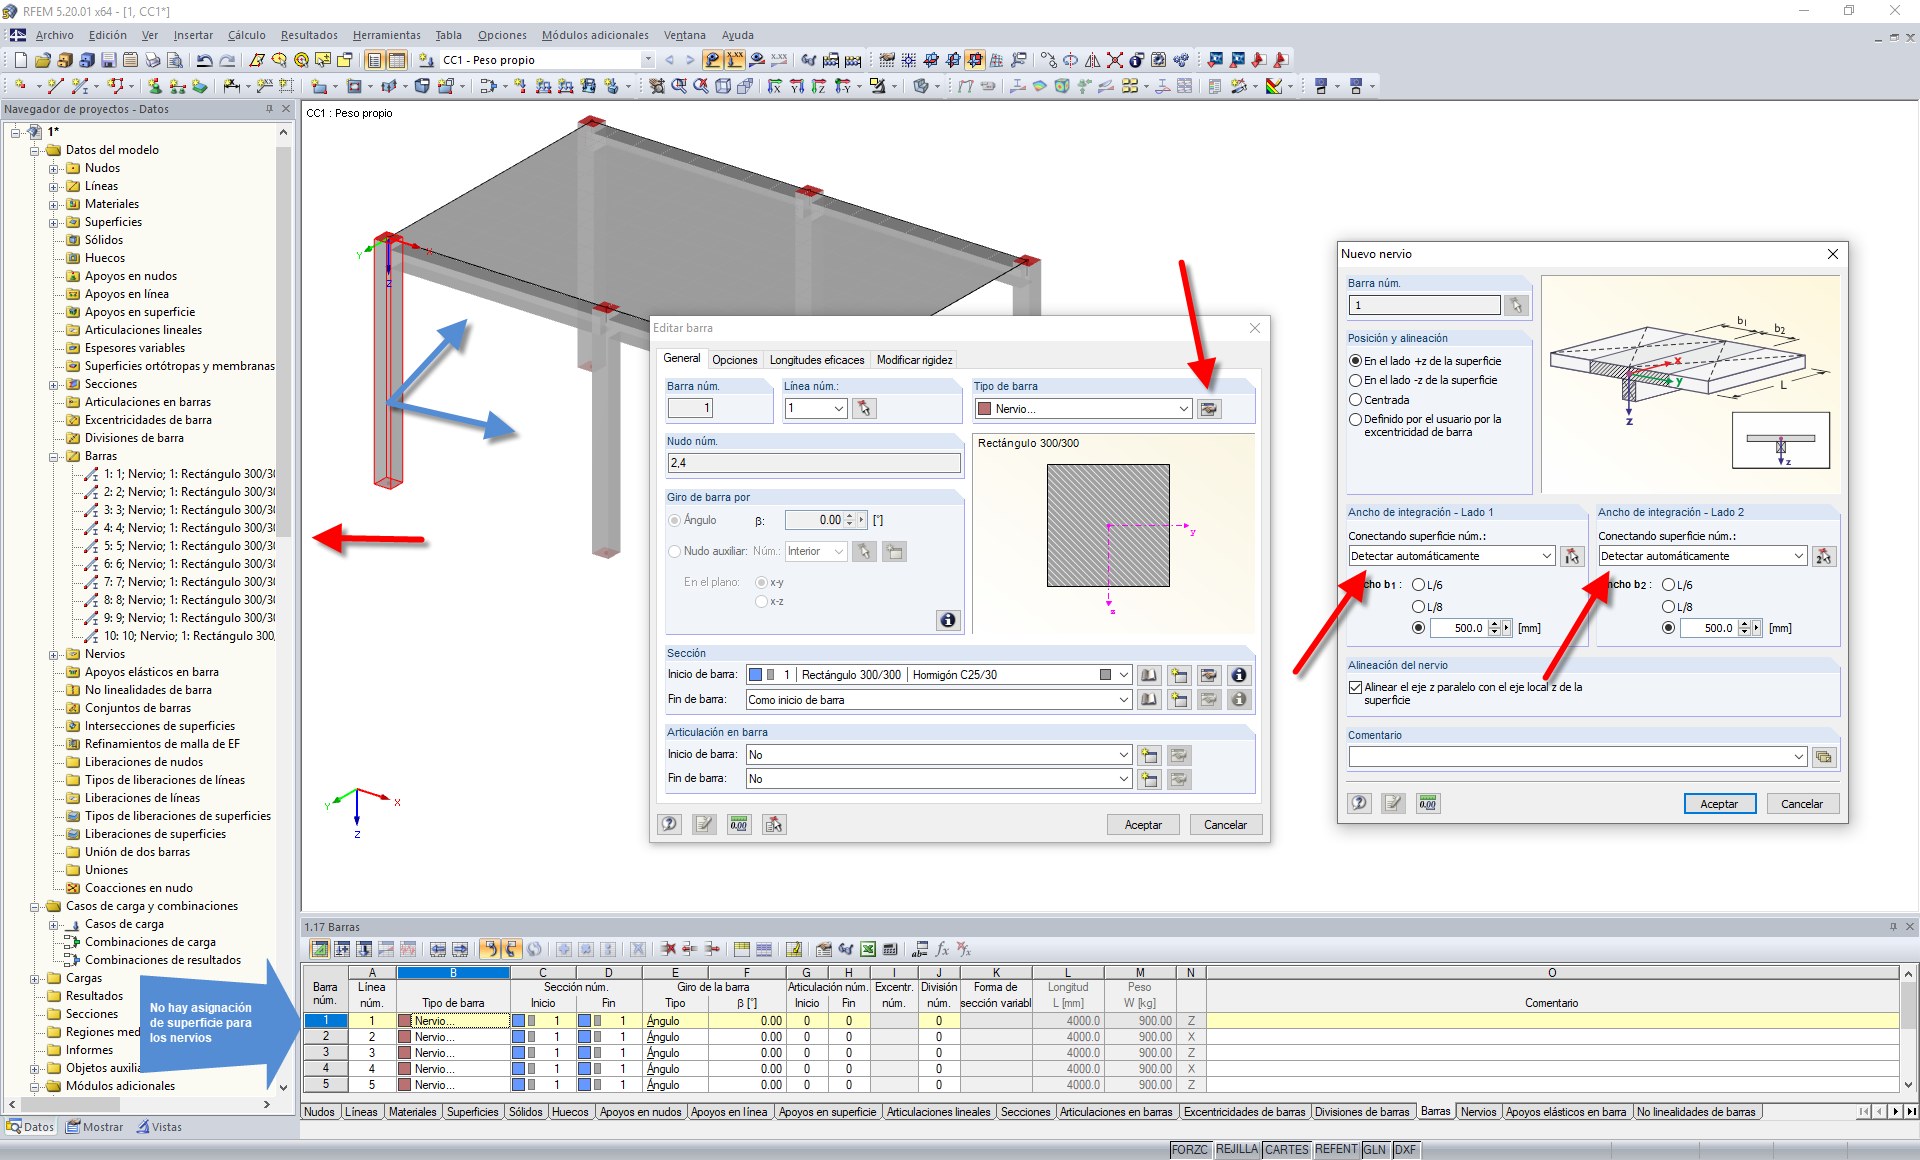The height and width of the screenshot is (1160, 1920).
Task: Click red material swatch in Tipo de barra
Action: [x=984, y=409]
